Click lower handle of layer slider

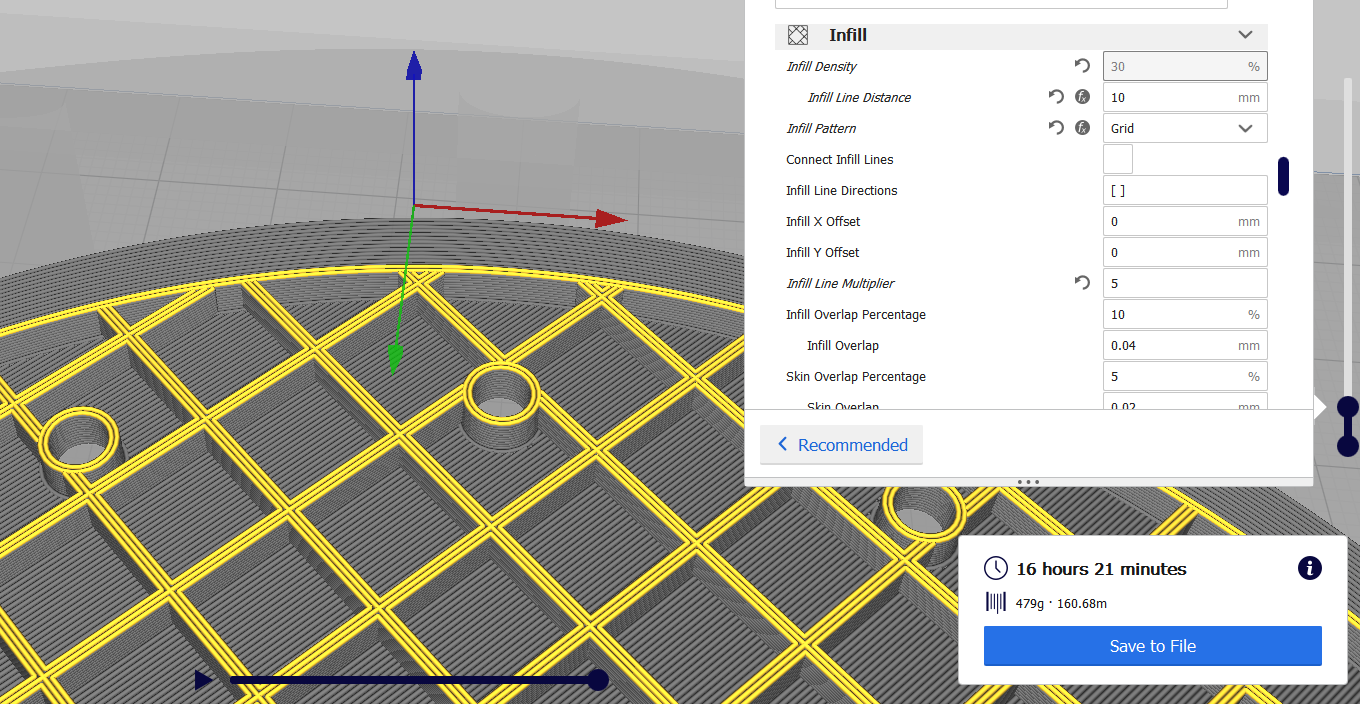coord(1348,446)
